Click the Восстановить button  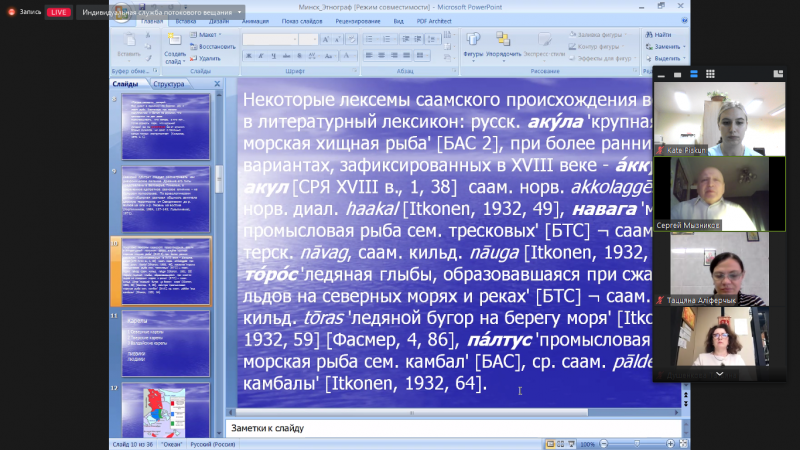215,46
